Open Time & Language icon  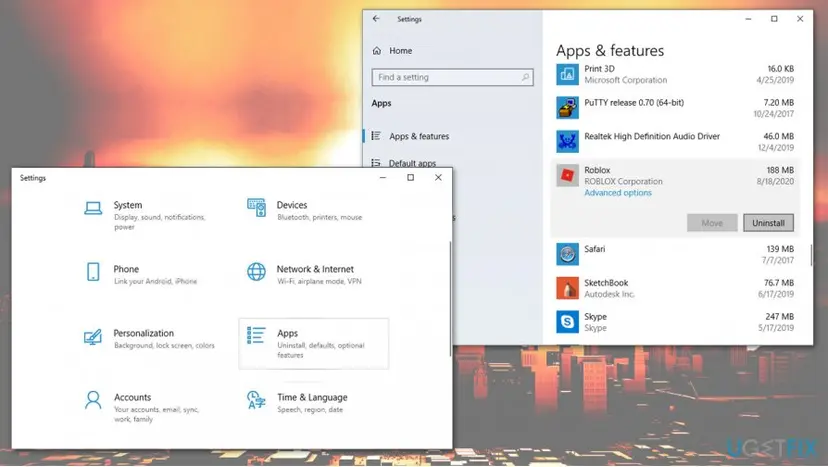(256, 400)
